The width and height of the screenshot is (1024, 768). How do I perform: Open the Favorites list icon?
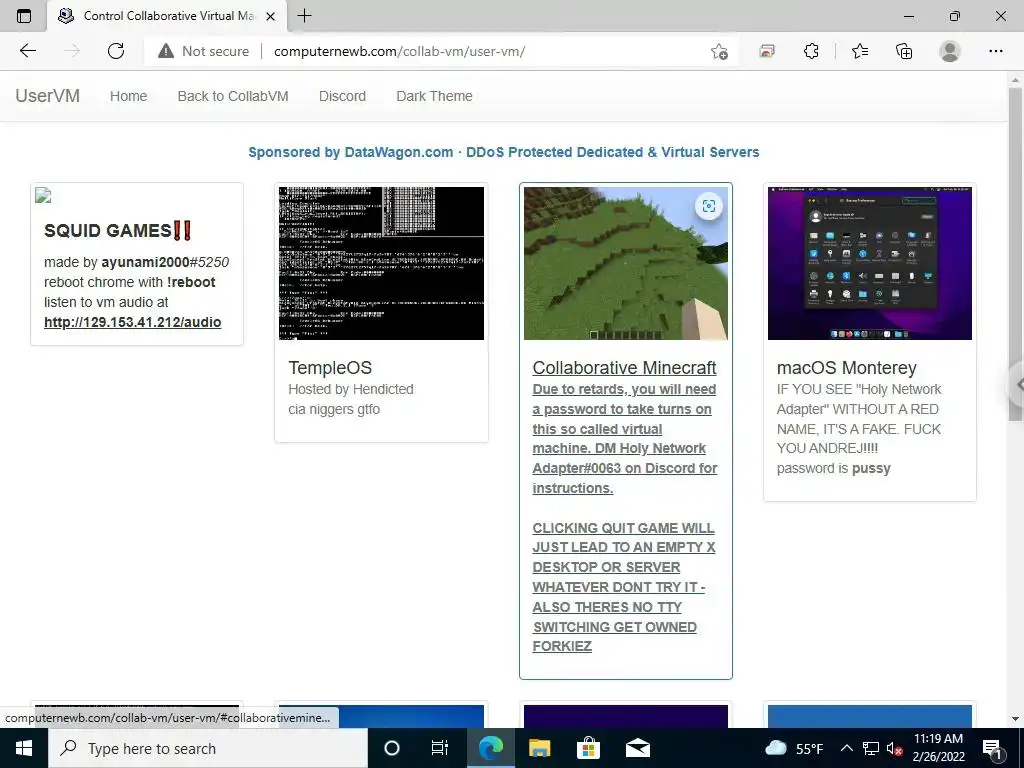click(x=860, y=51)
